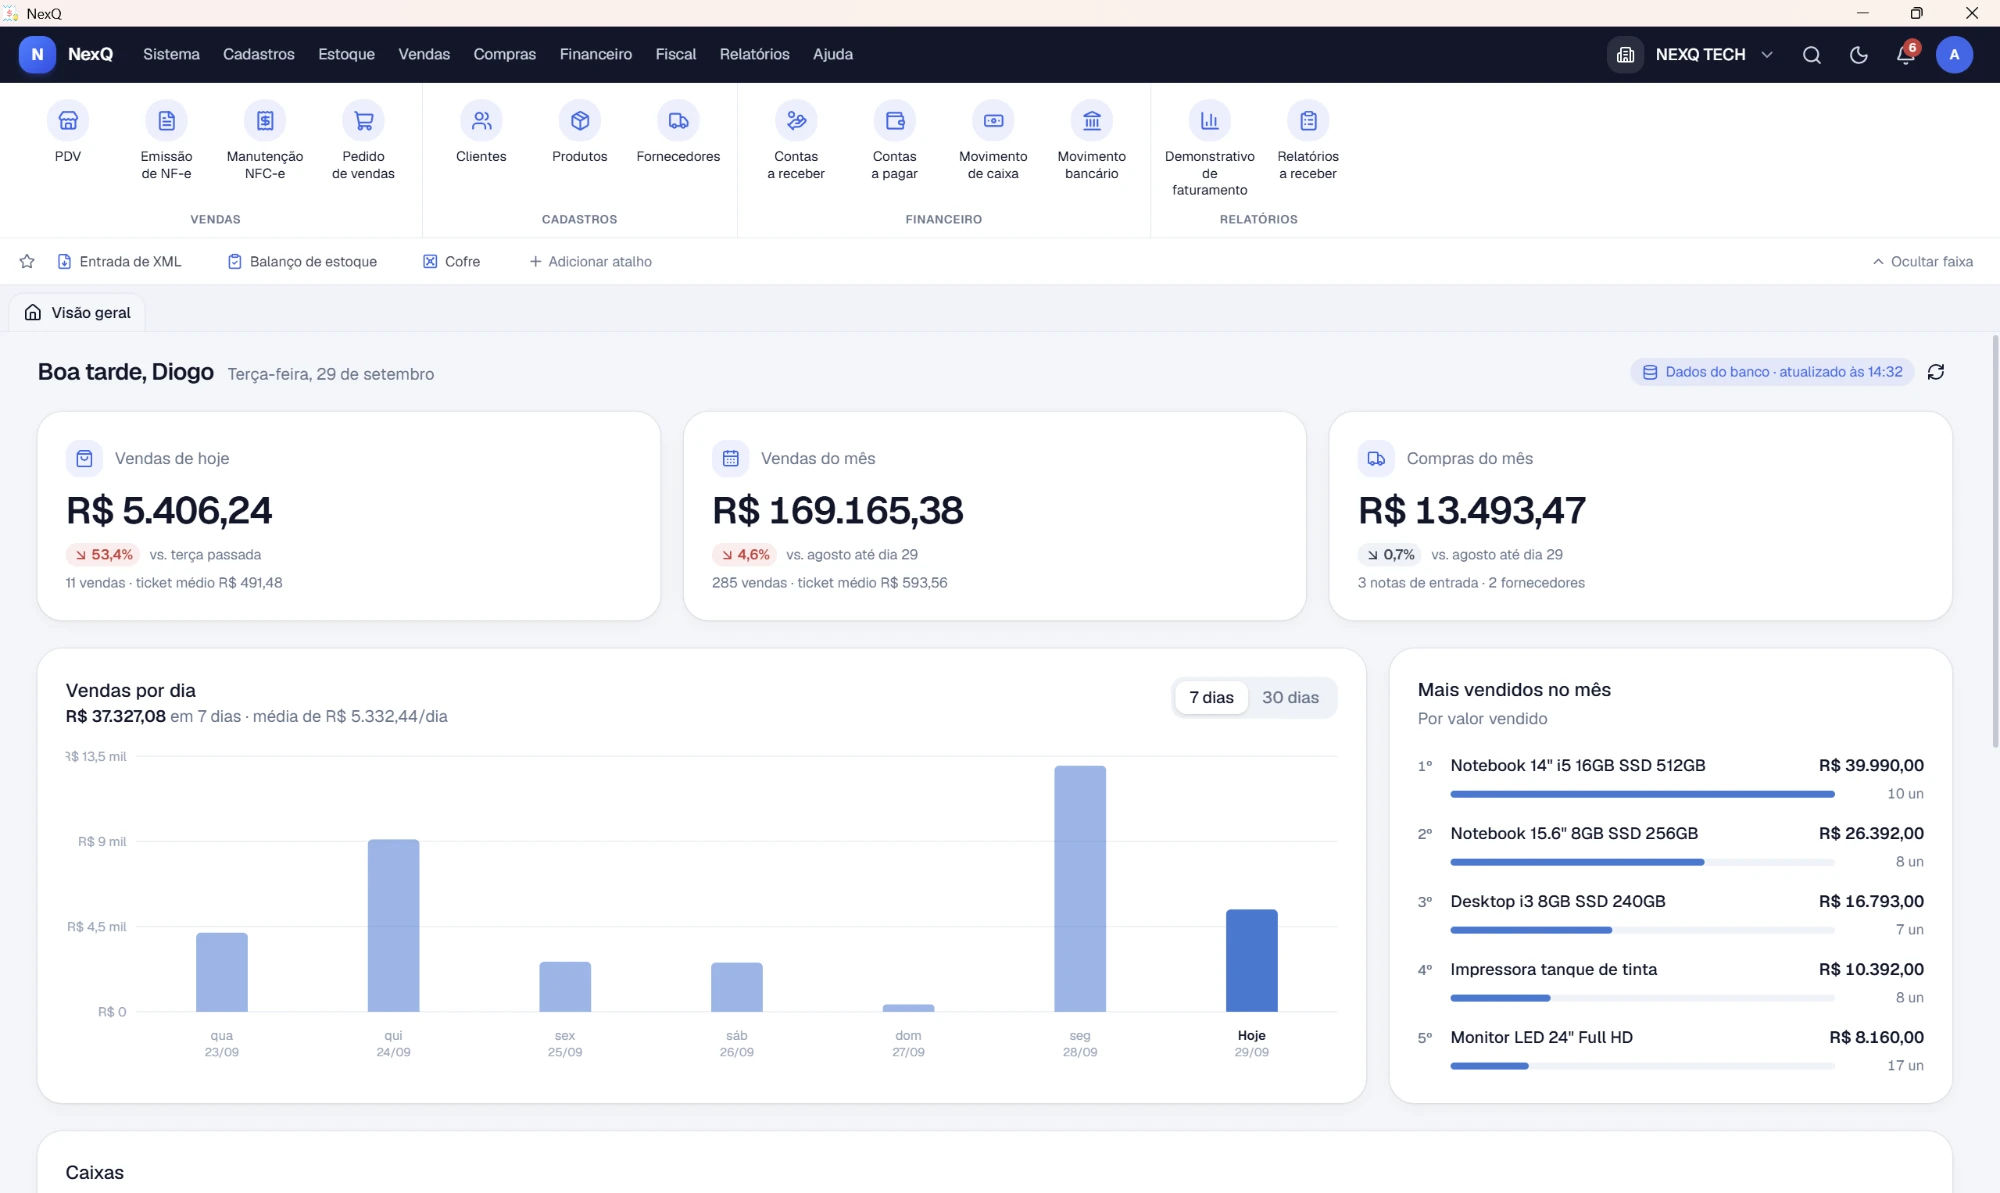Screen dimensions: 2000x1193
Task: Click Adicionar atalho
Action: click(590, 262)
